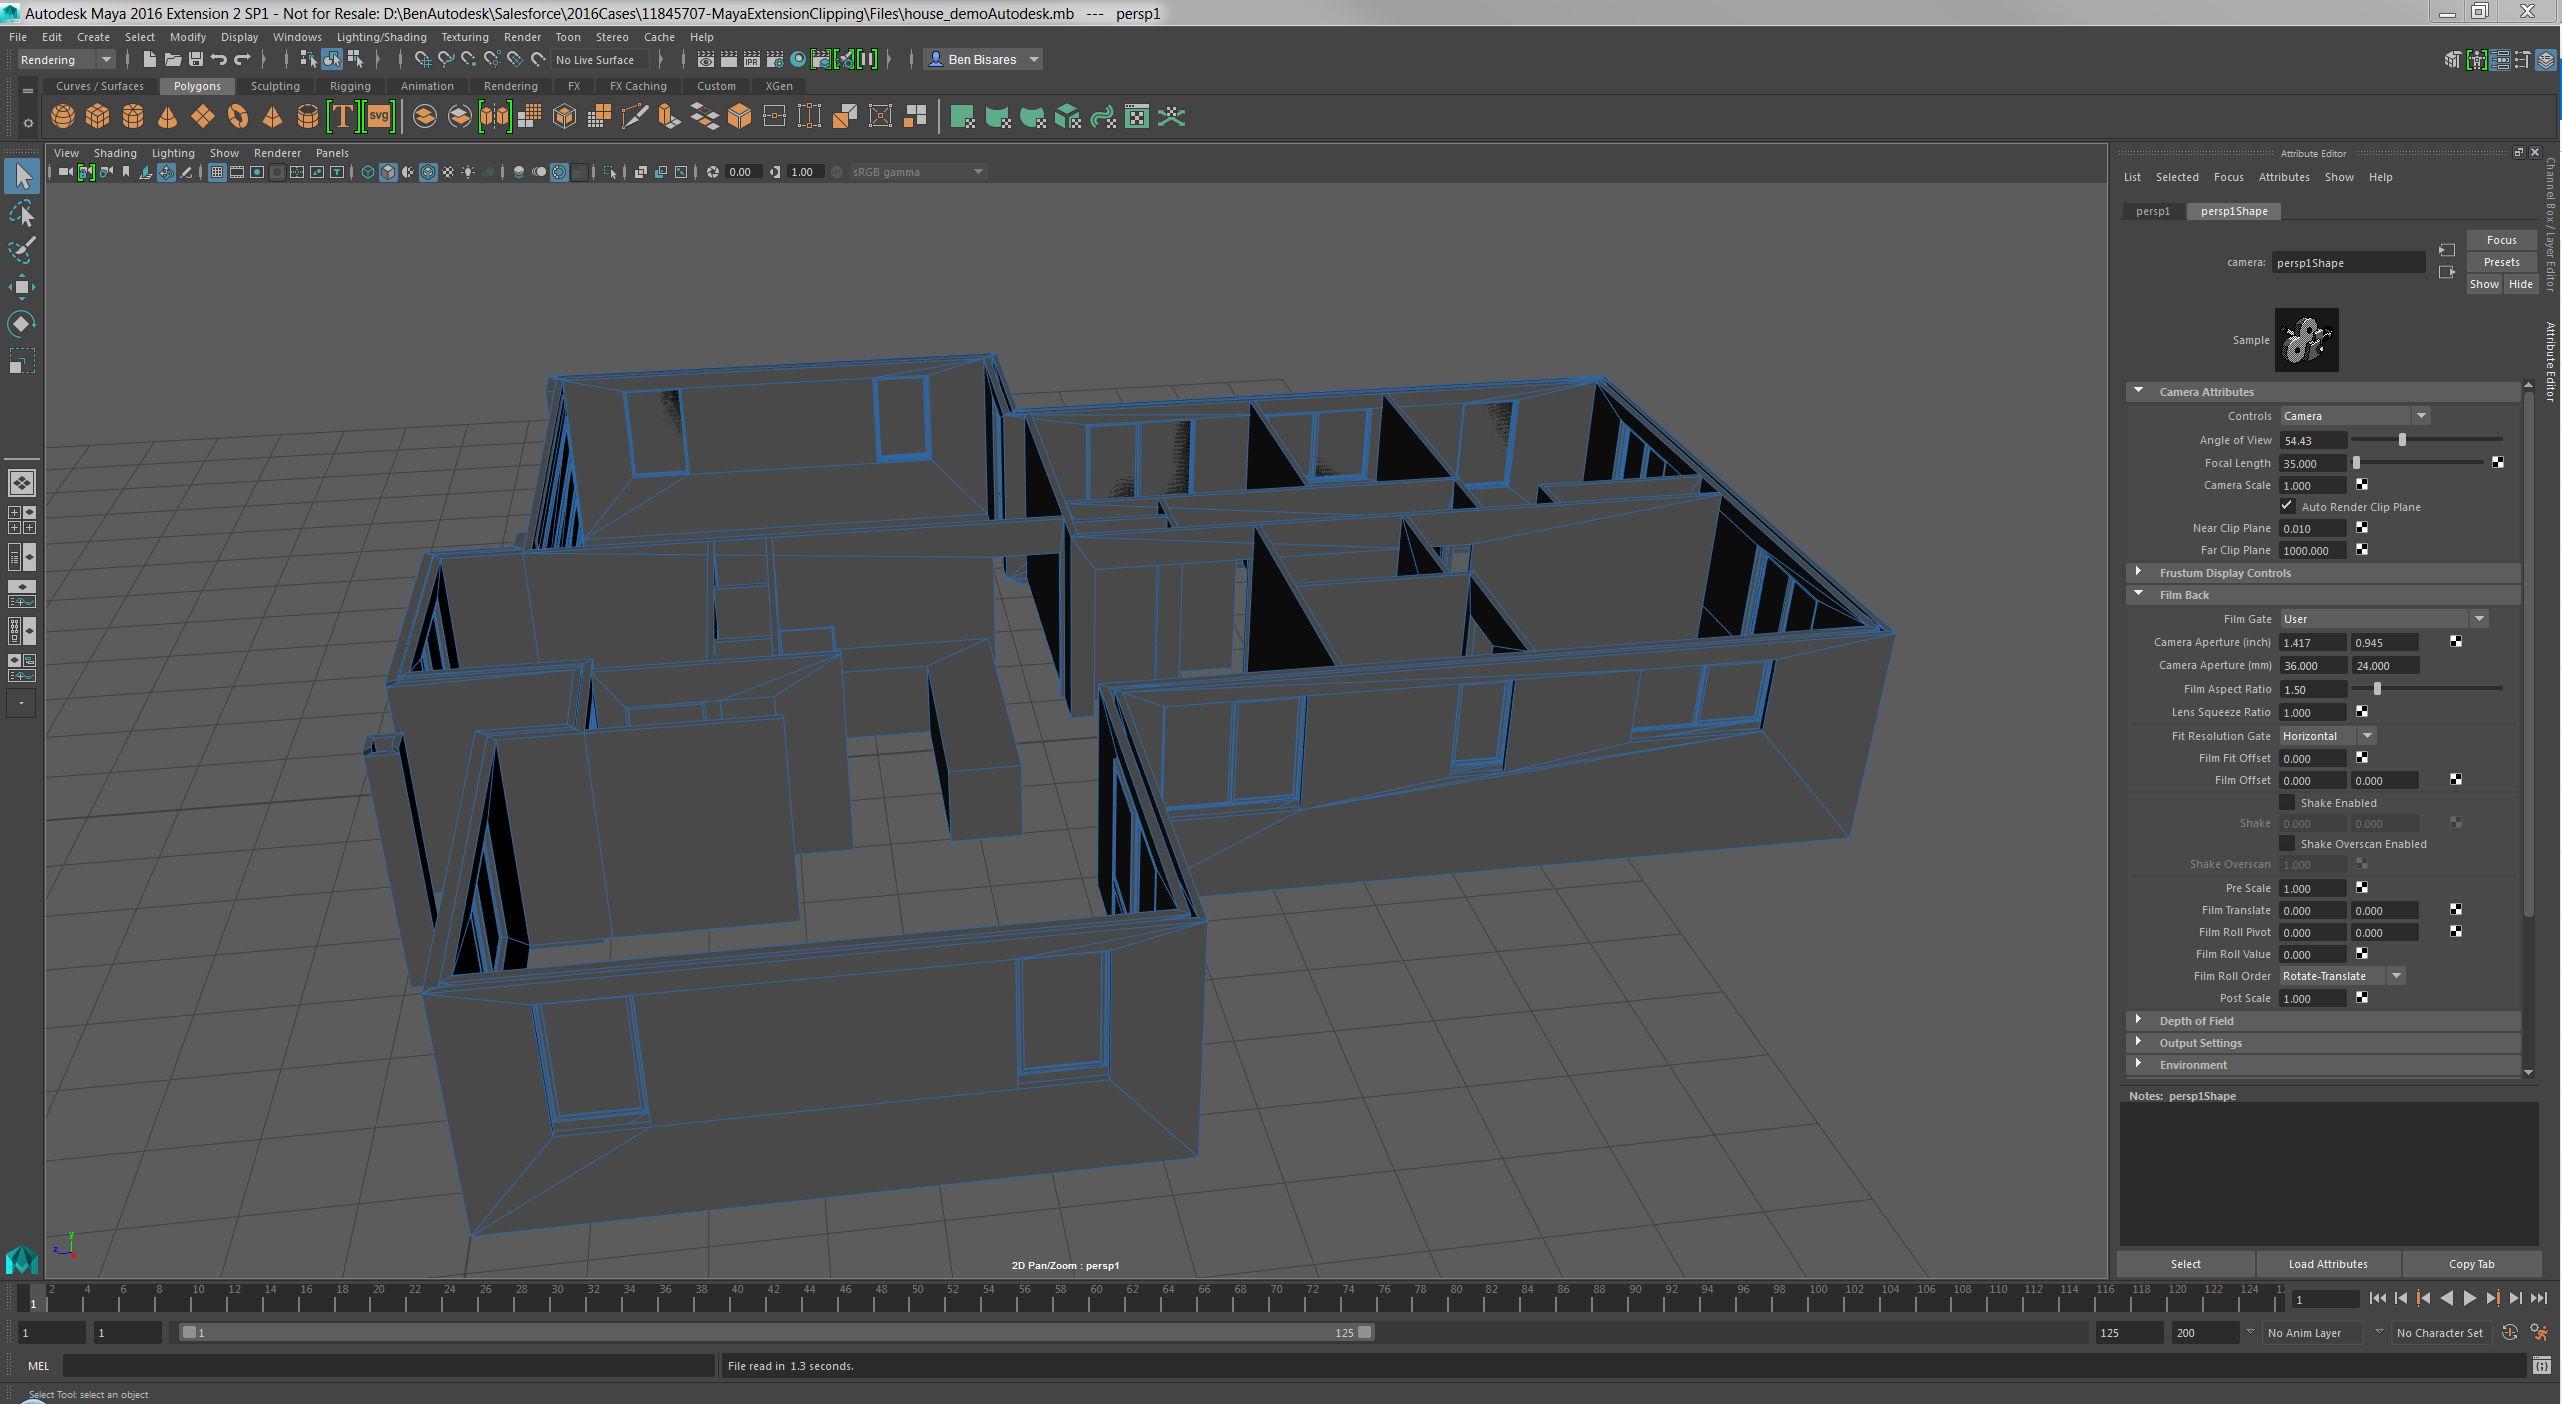Activate the Move tool in the toolbox

tap(21, 287)
